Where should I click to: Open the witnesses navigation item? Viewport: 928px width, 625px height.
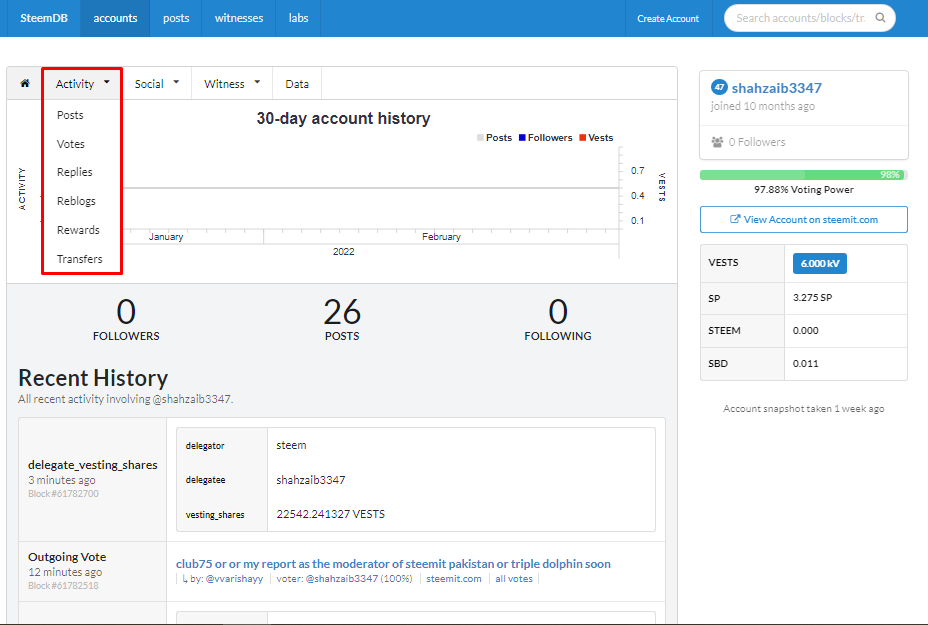tap(239, 18)
